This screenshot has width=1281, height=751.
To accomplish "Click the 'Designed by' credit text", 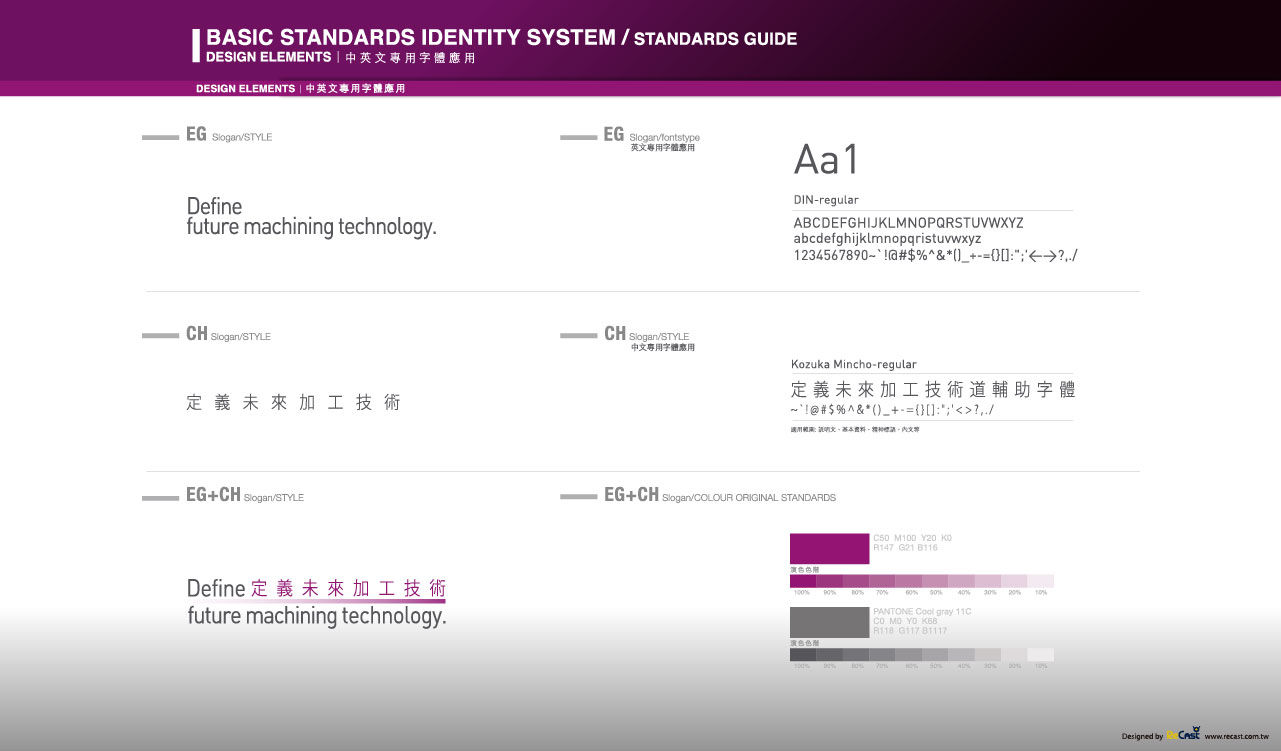I will click(x=1143, y=737).
